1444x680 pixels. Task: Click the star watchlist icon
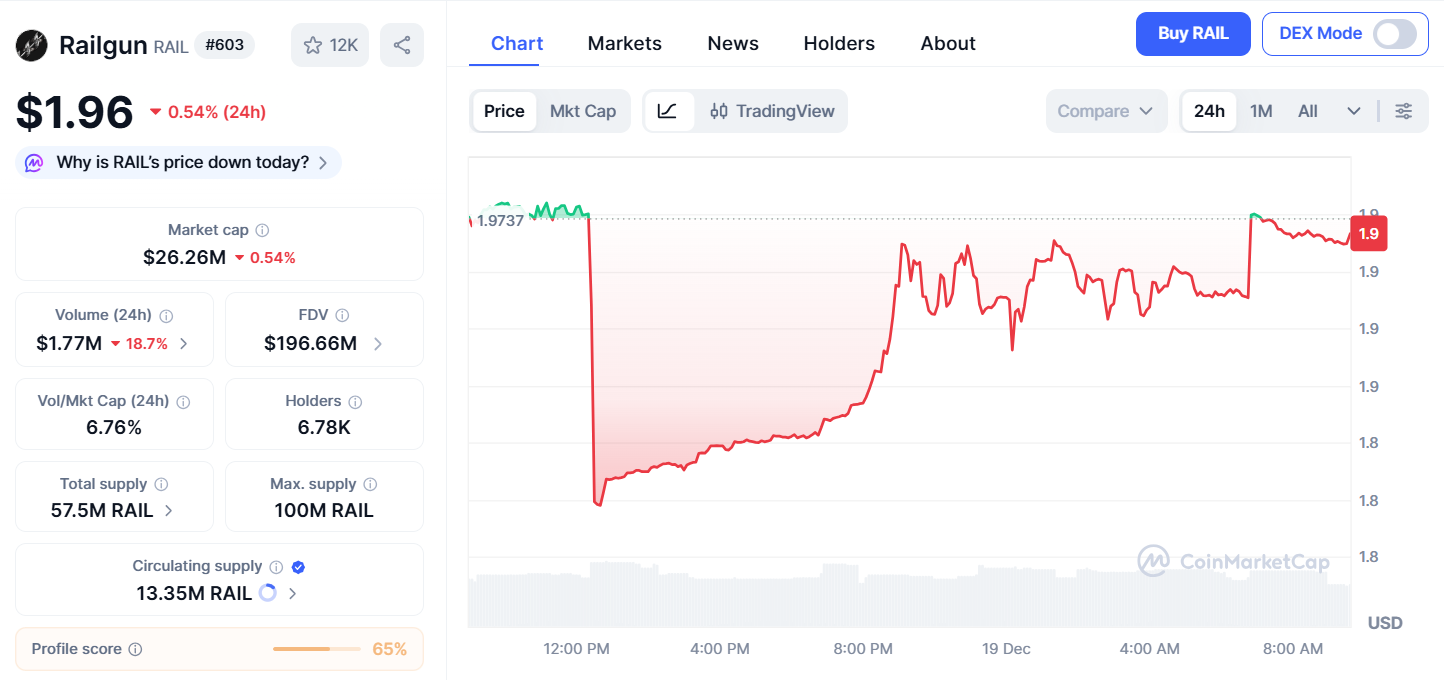[313, 45]
